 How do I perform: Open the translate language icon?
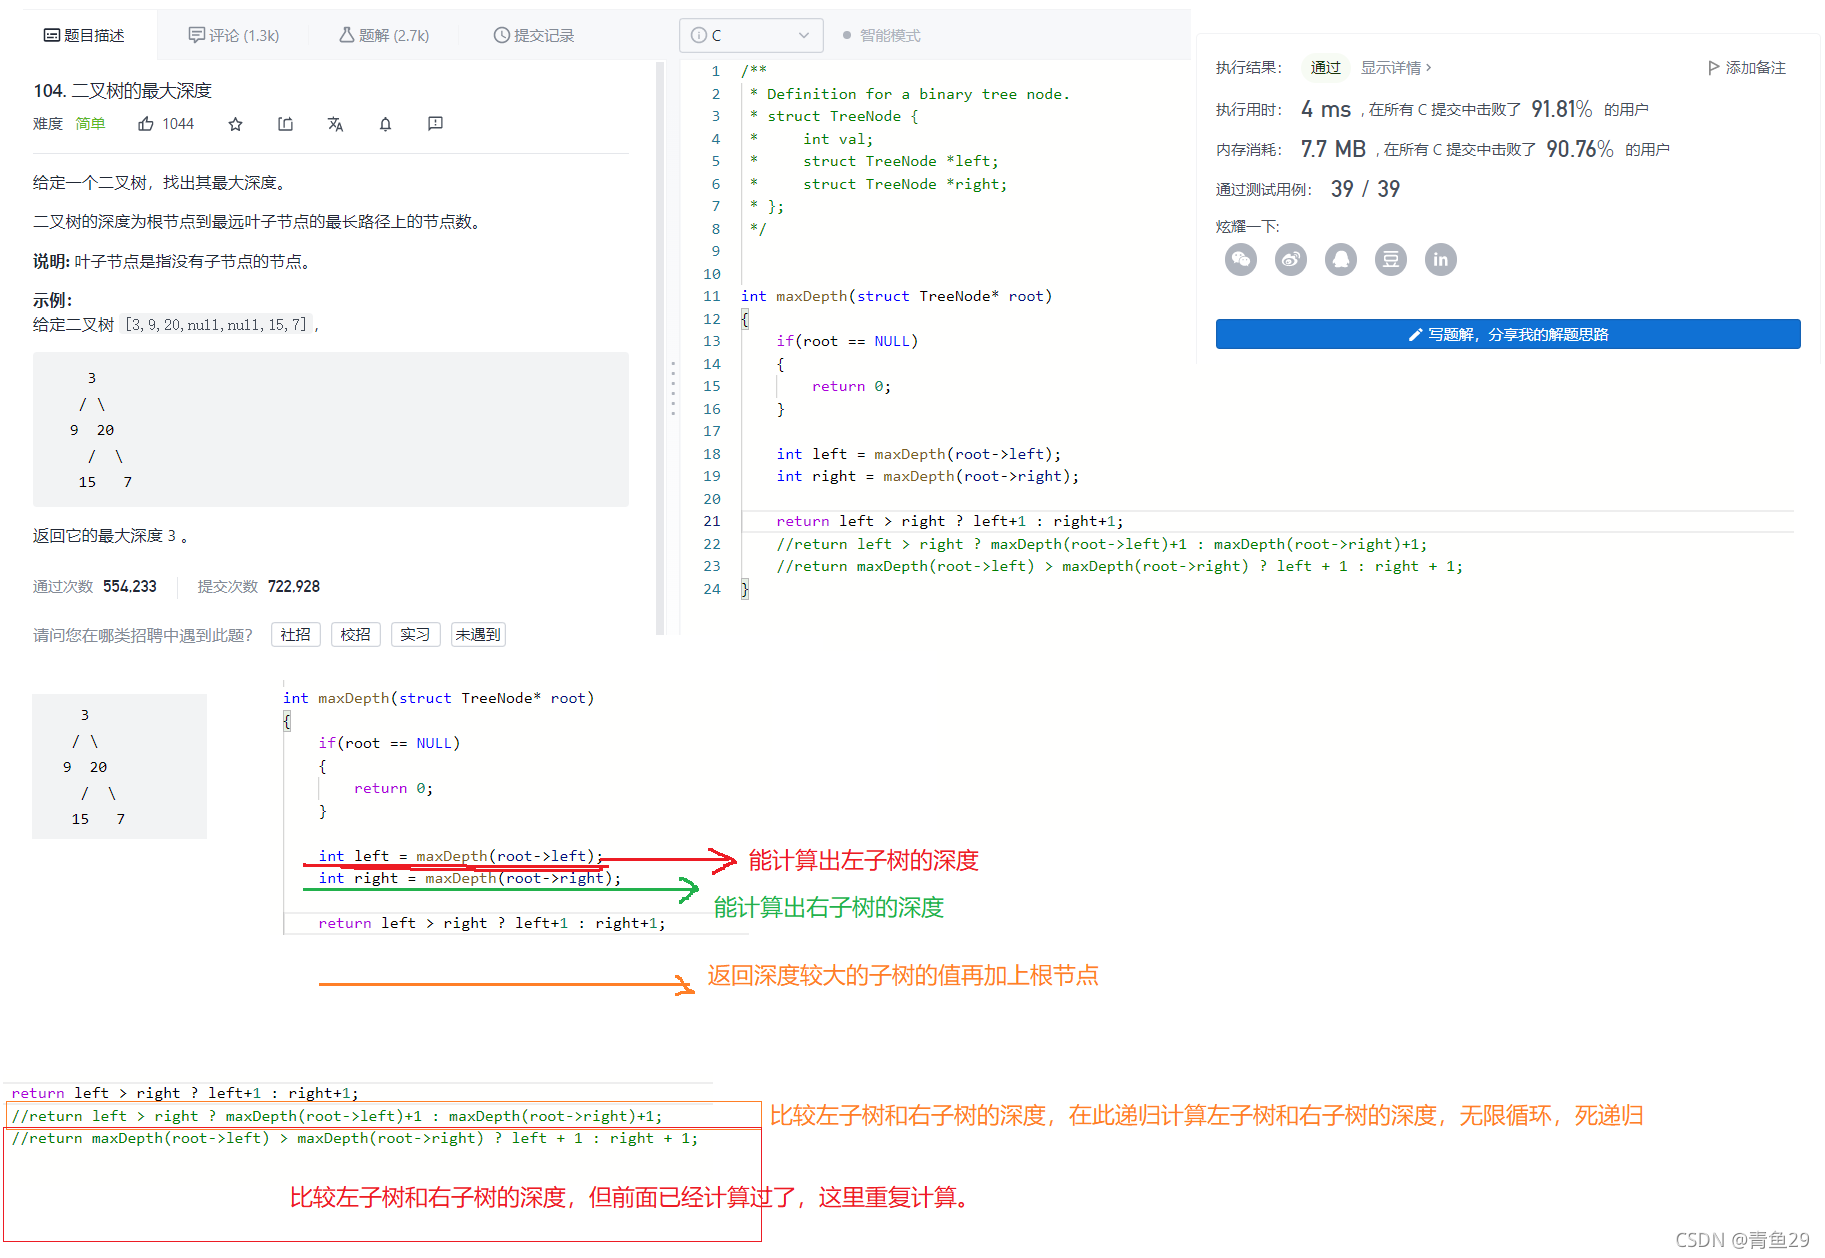click(x=335, y=123)
